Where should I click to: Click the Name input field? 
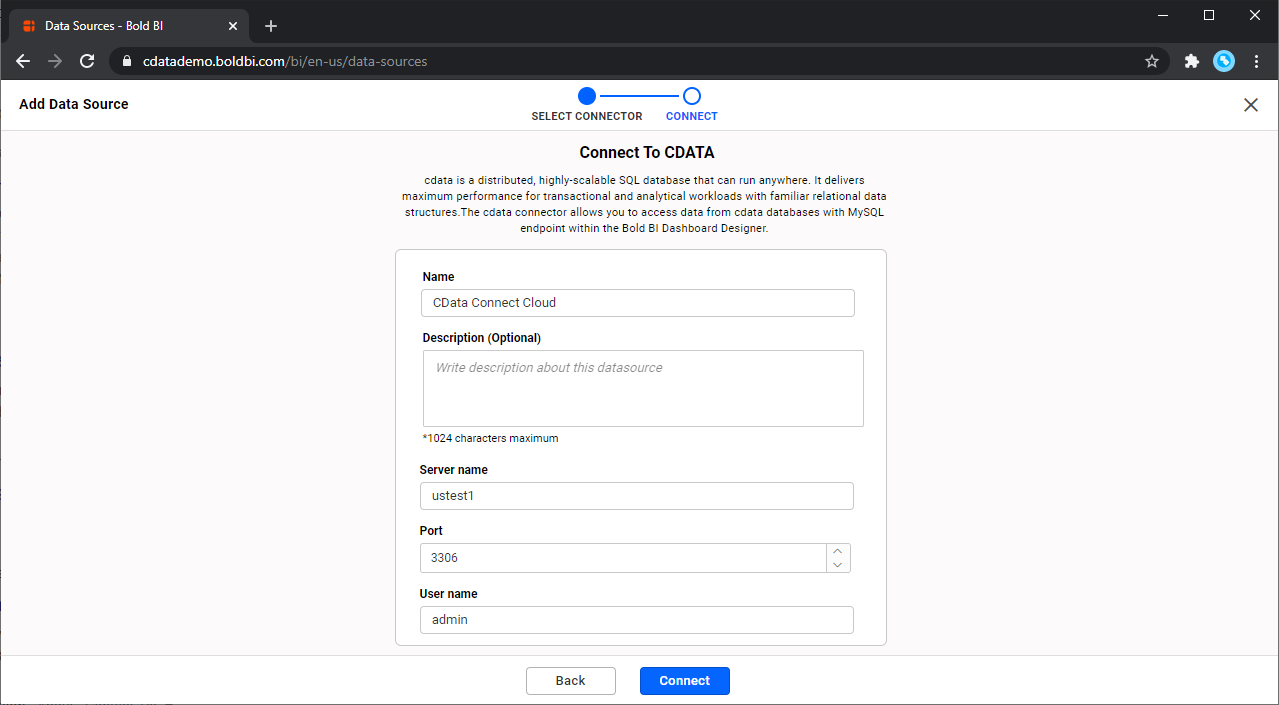pos(638,303)
